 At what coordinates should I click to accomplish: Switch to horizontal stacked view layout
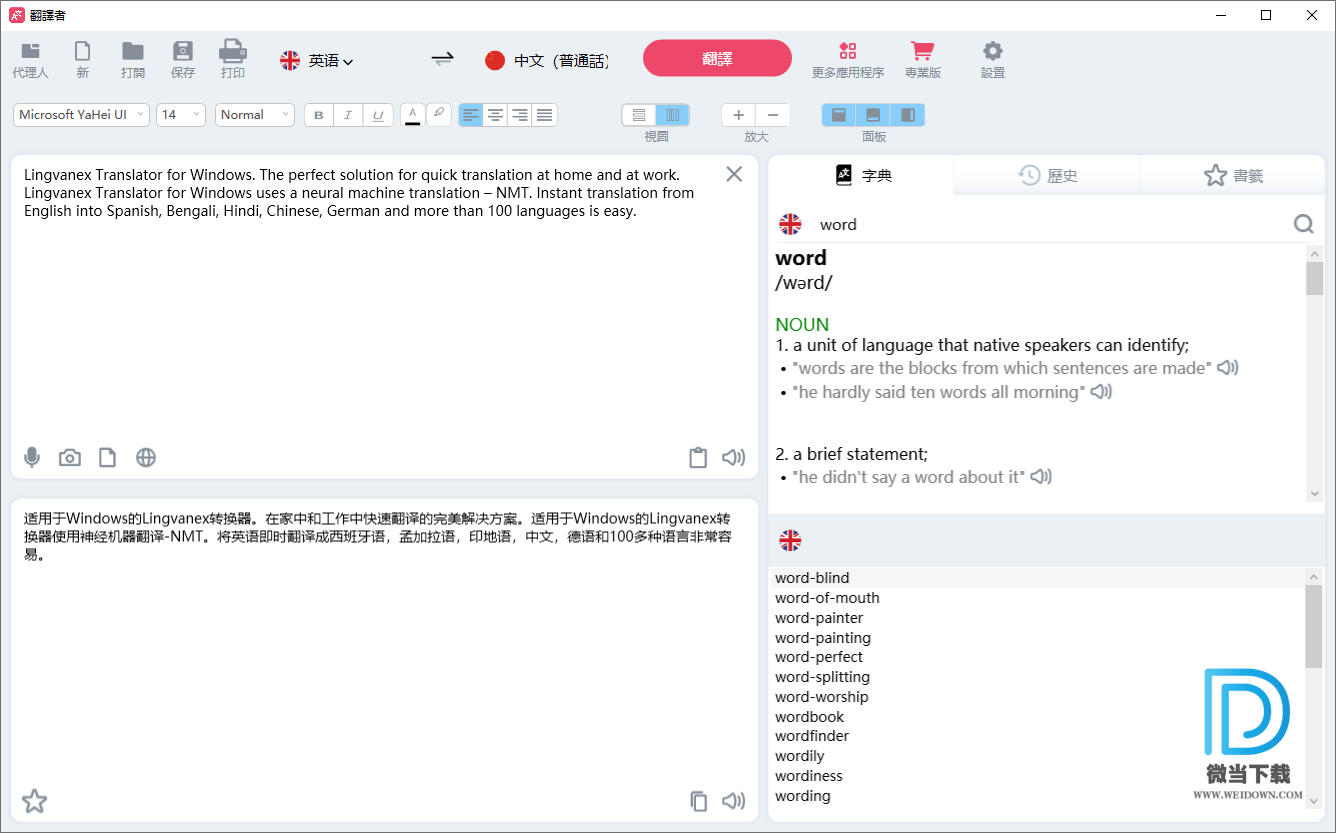point(639,115)
